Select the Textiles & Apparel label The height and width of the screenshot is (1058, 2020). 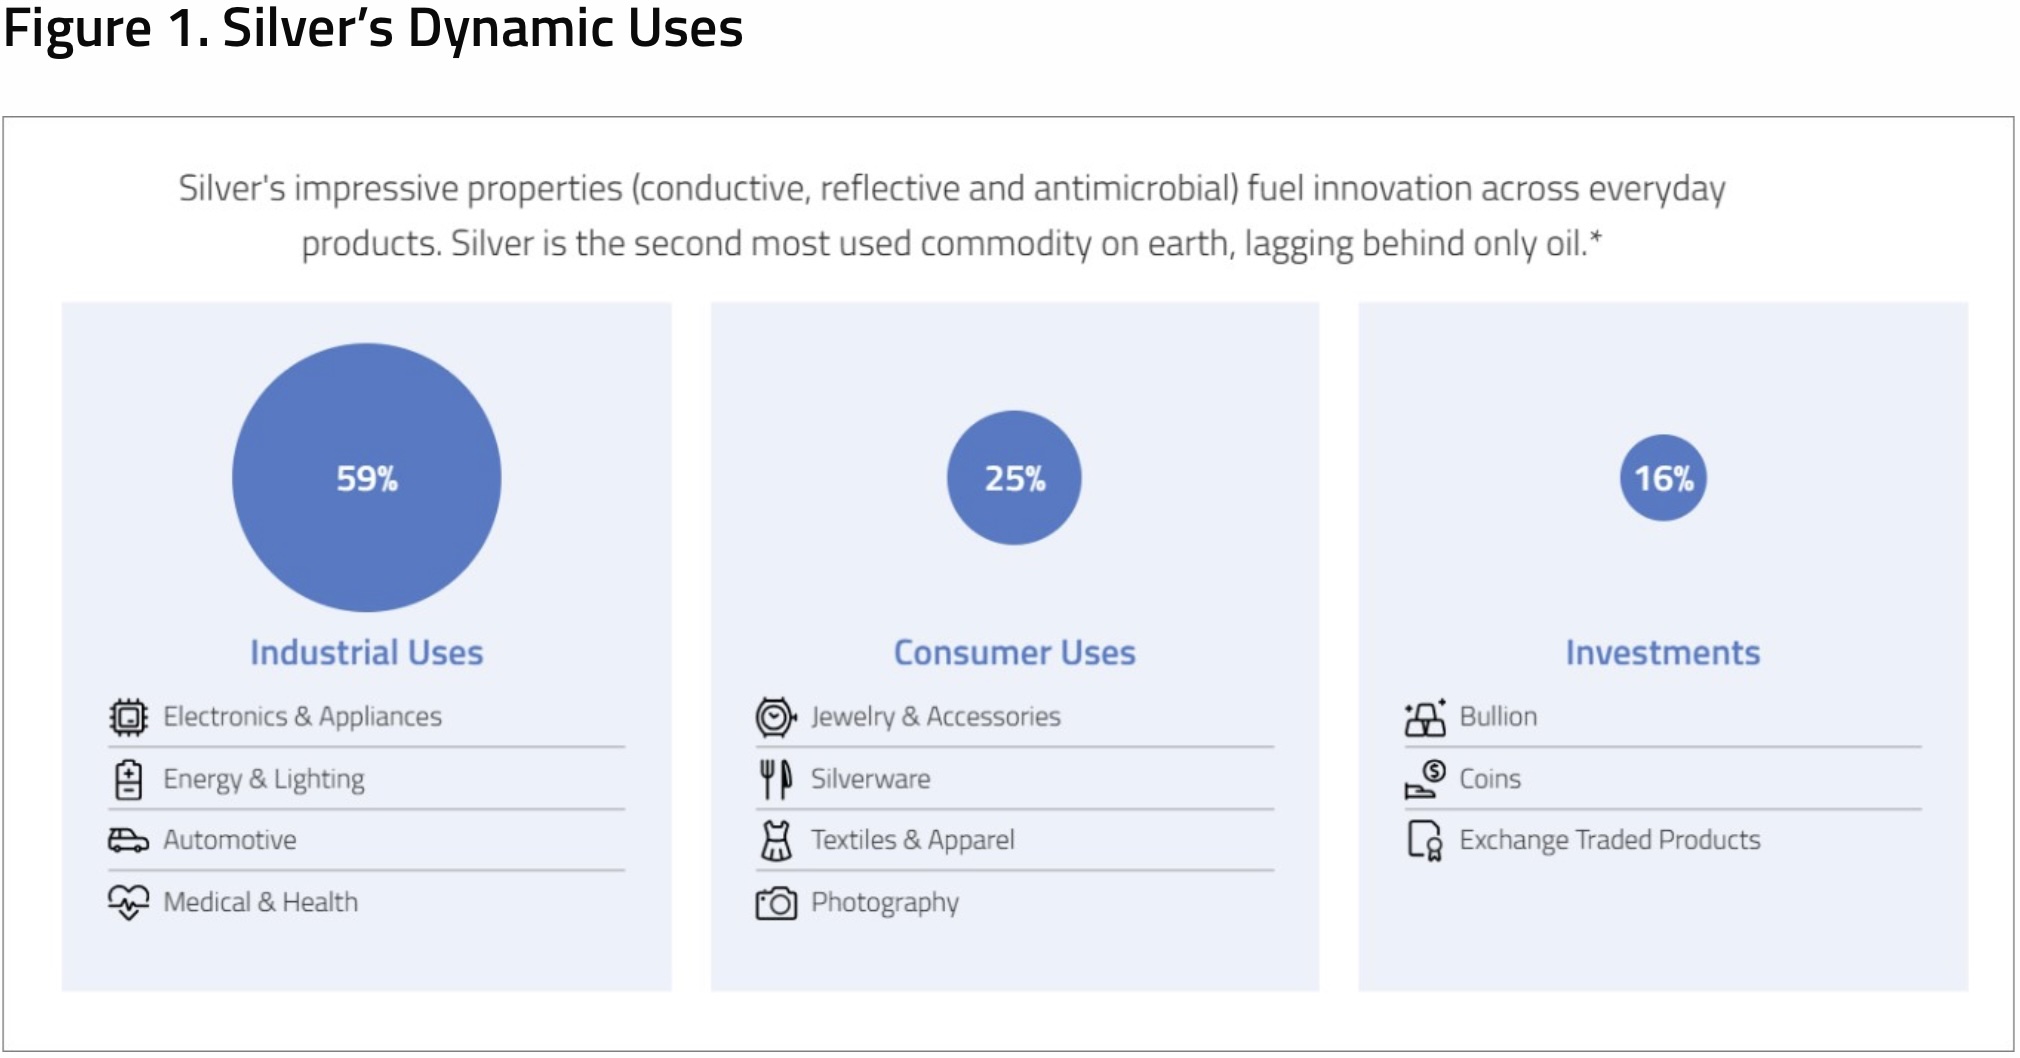(913, 840)
